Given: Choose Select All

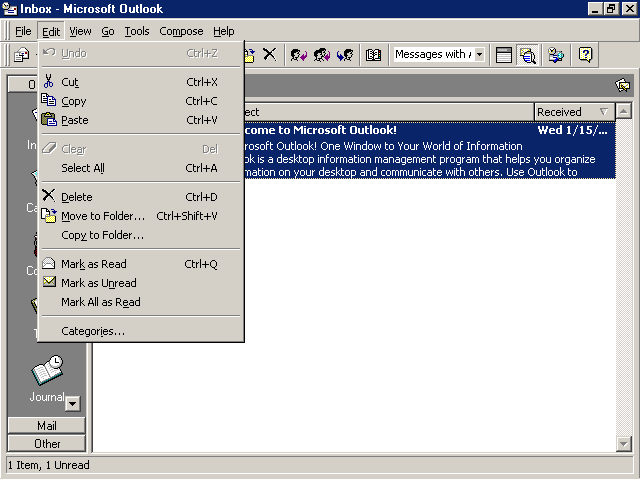Looking at the screenshot, I should 141,168.
